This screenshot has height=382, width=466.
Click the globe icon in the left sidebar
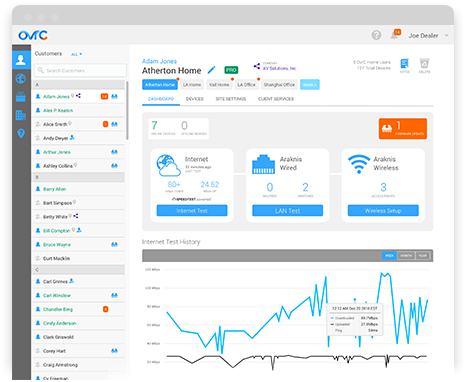(21, 79)
